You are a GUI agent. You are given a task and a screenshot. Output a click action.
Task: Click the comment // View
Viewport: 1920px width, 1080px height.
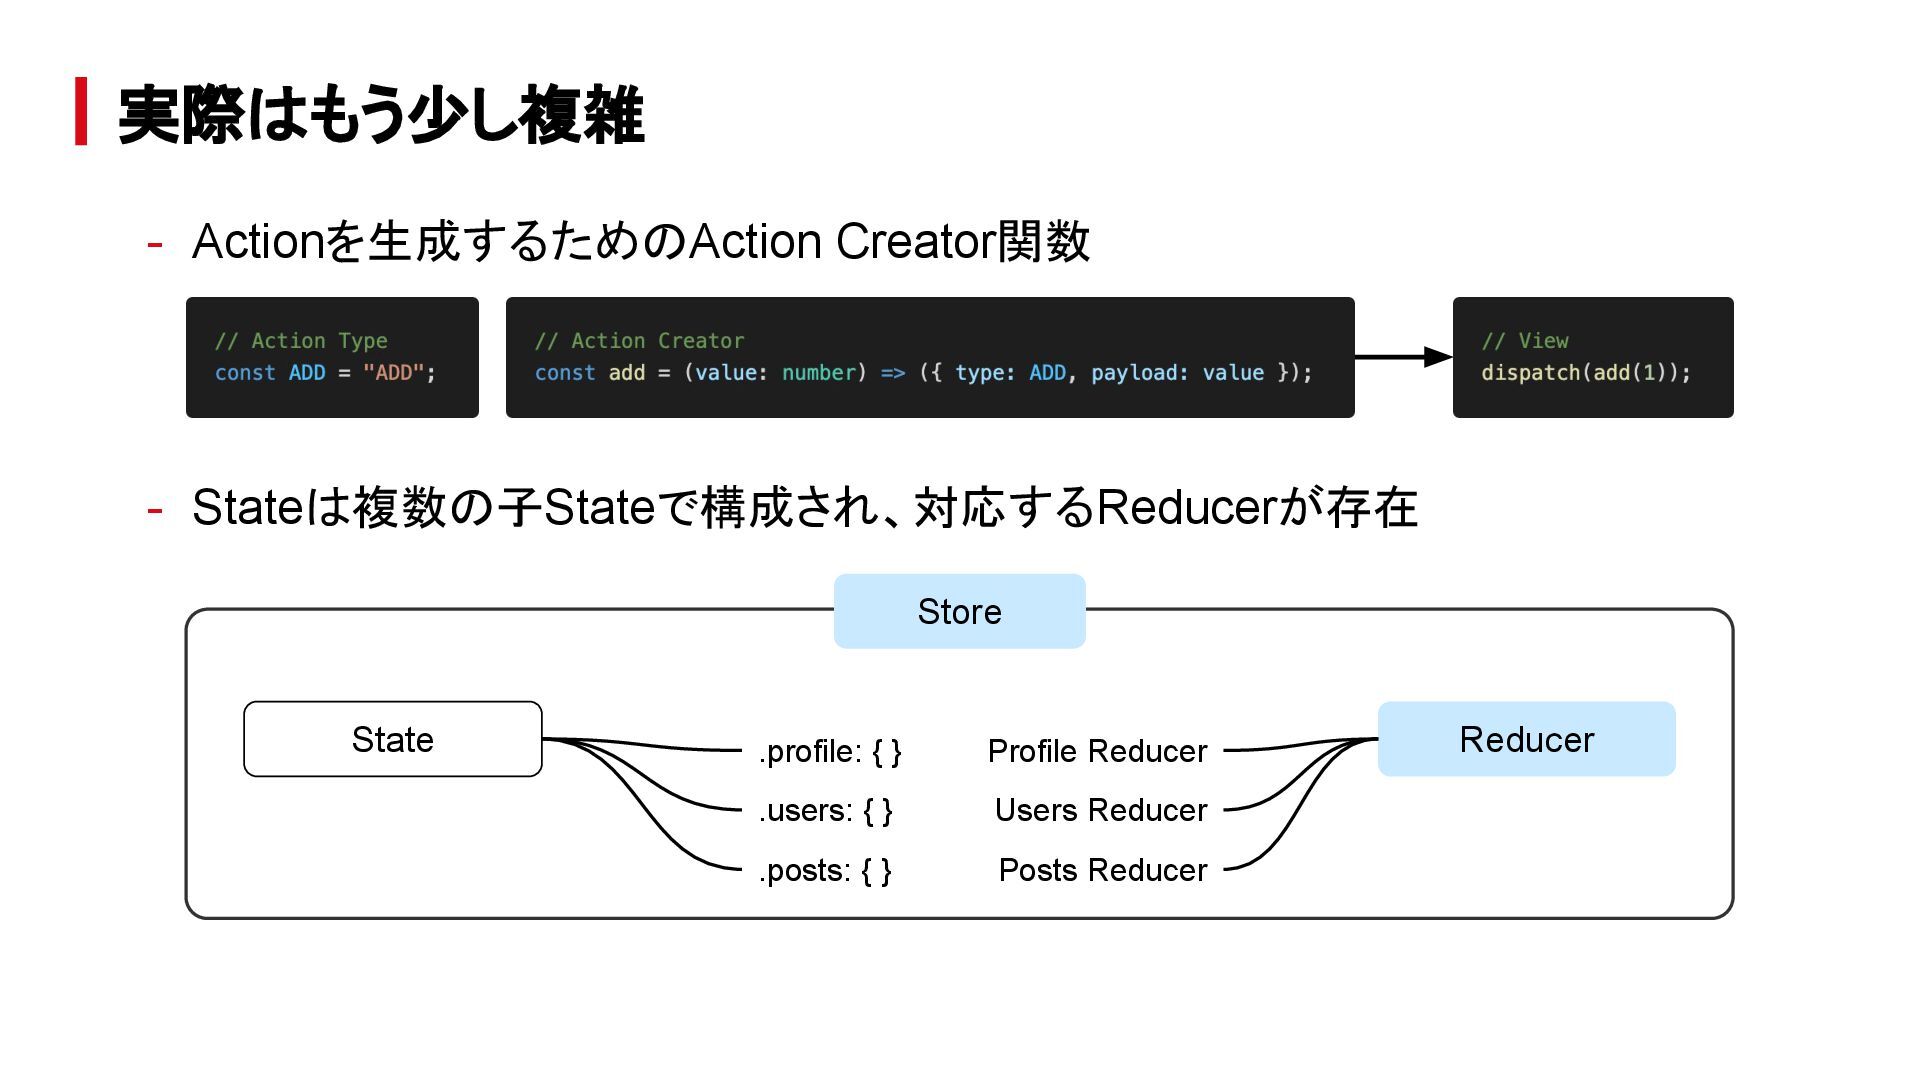coord(1525,341)
